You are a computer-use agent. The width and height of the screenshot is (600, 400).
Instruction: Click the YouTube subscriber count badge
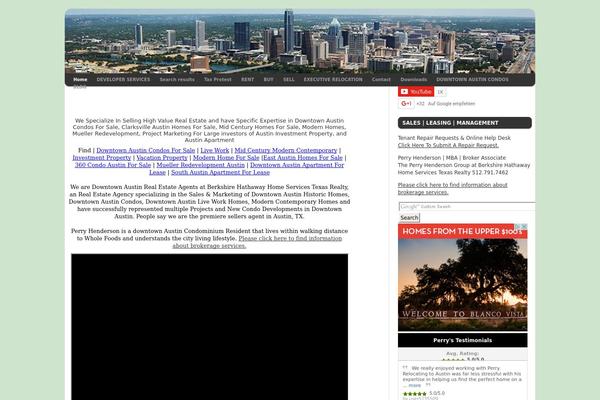(440, 92)
